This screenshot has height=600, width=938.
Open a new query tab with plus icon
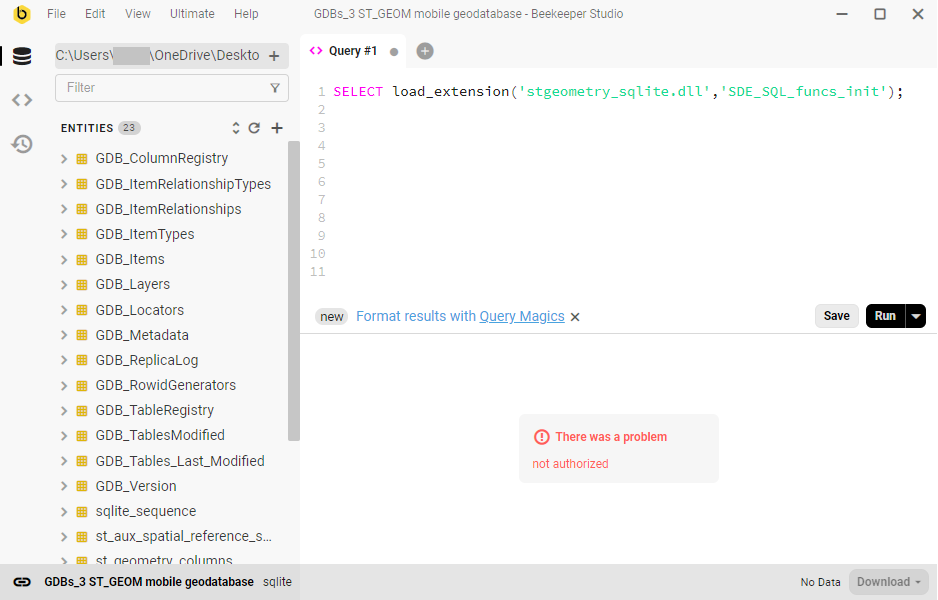[x=424, y=50]
